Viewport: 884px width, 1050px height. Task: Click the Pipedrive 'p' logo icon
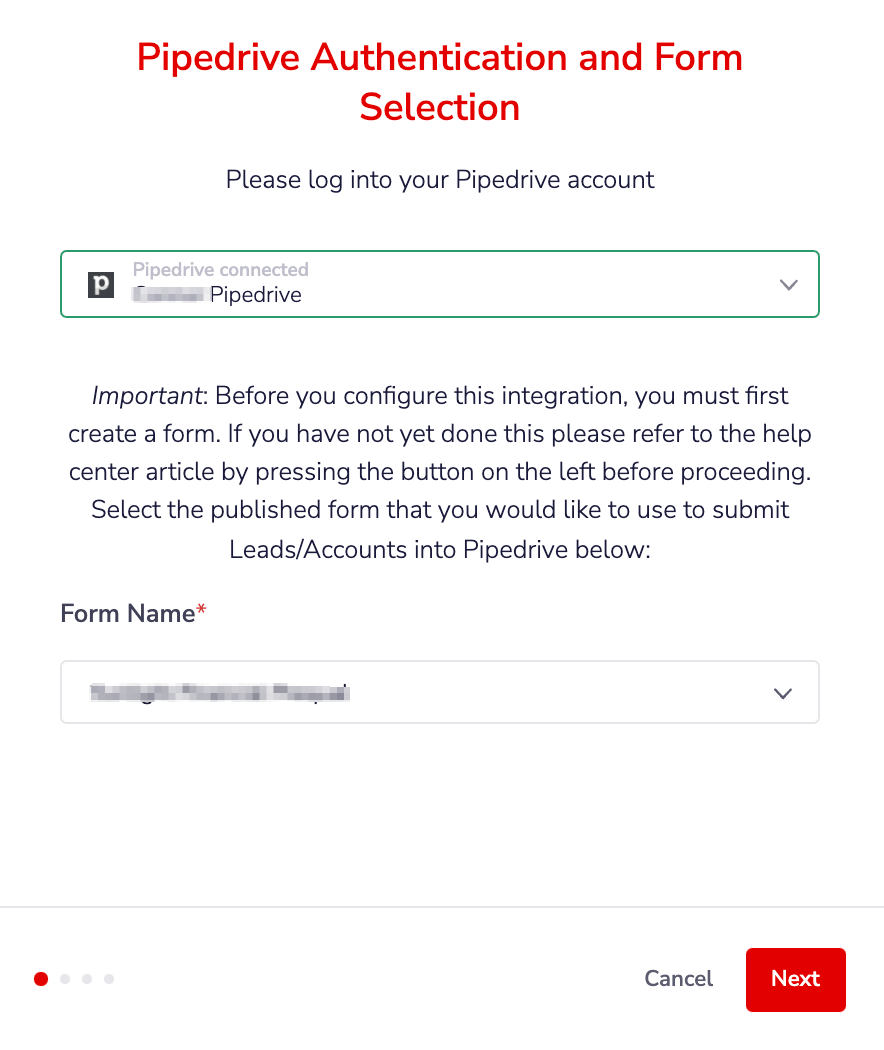point(101,285)
